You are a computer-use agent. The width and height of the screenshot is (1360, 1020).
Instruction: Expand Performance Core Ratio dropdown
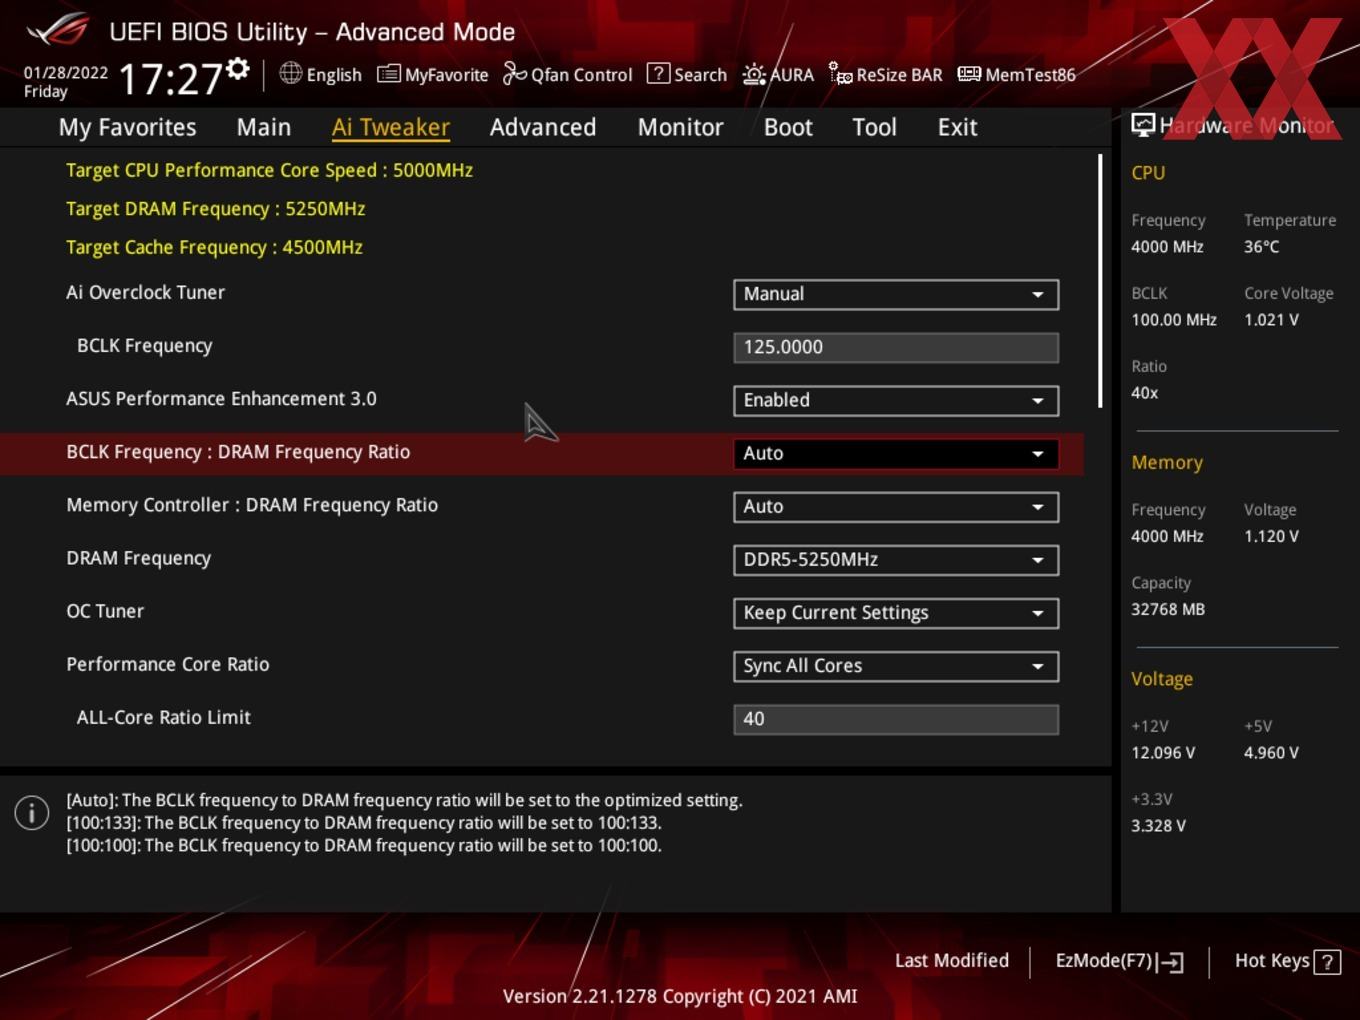tap(896, 665)
